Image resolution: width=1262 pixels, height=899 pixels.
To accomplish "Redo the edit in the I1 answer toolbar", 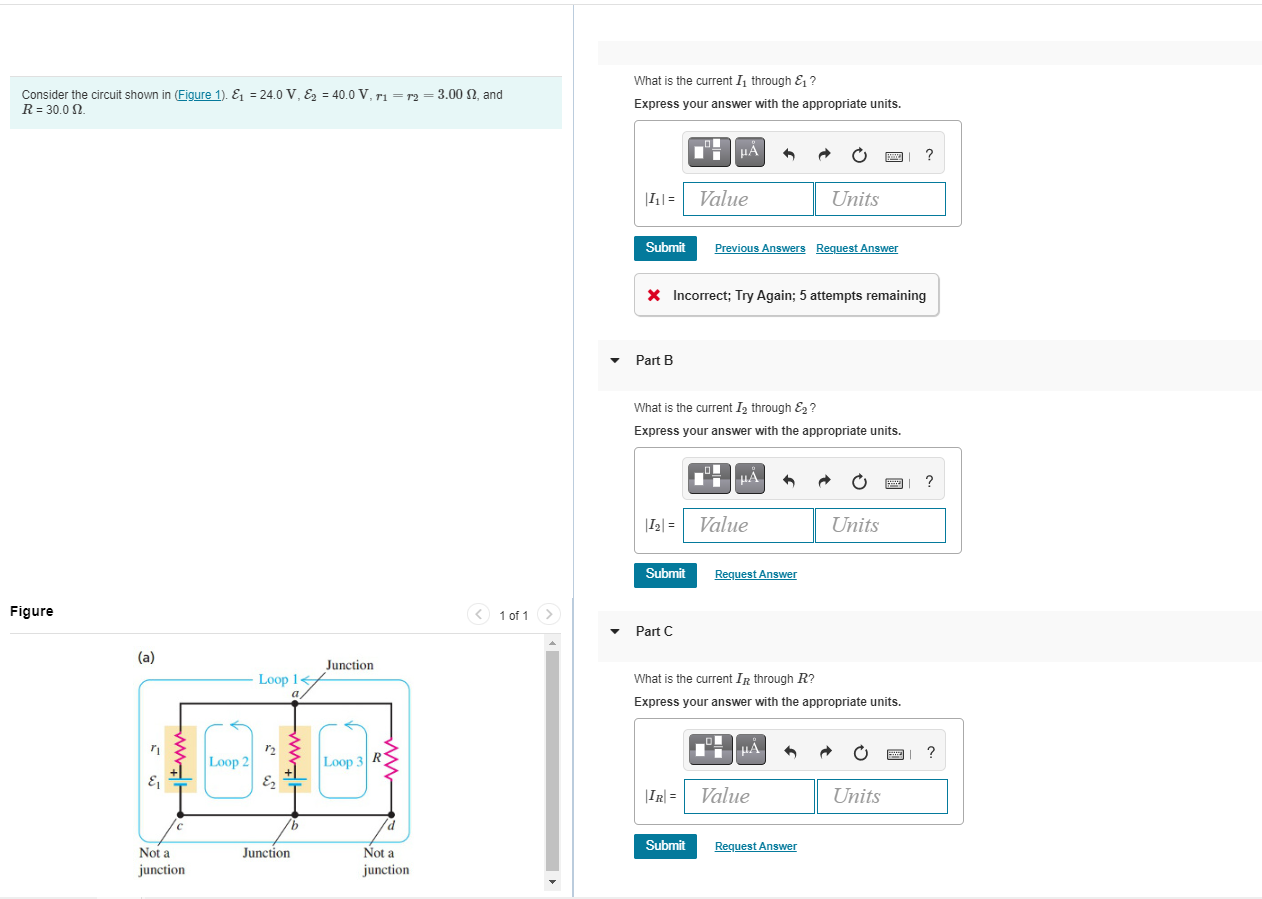I will point(825,155).
